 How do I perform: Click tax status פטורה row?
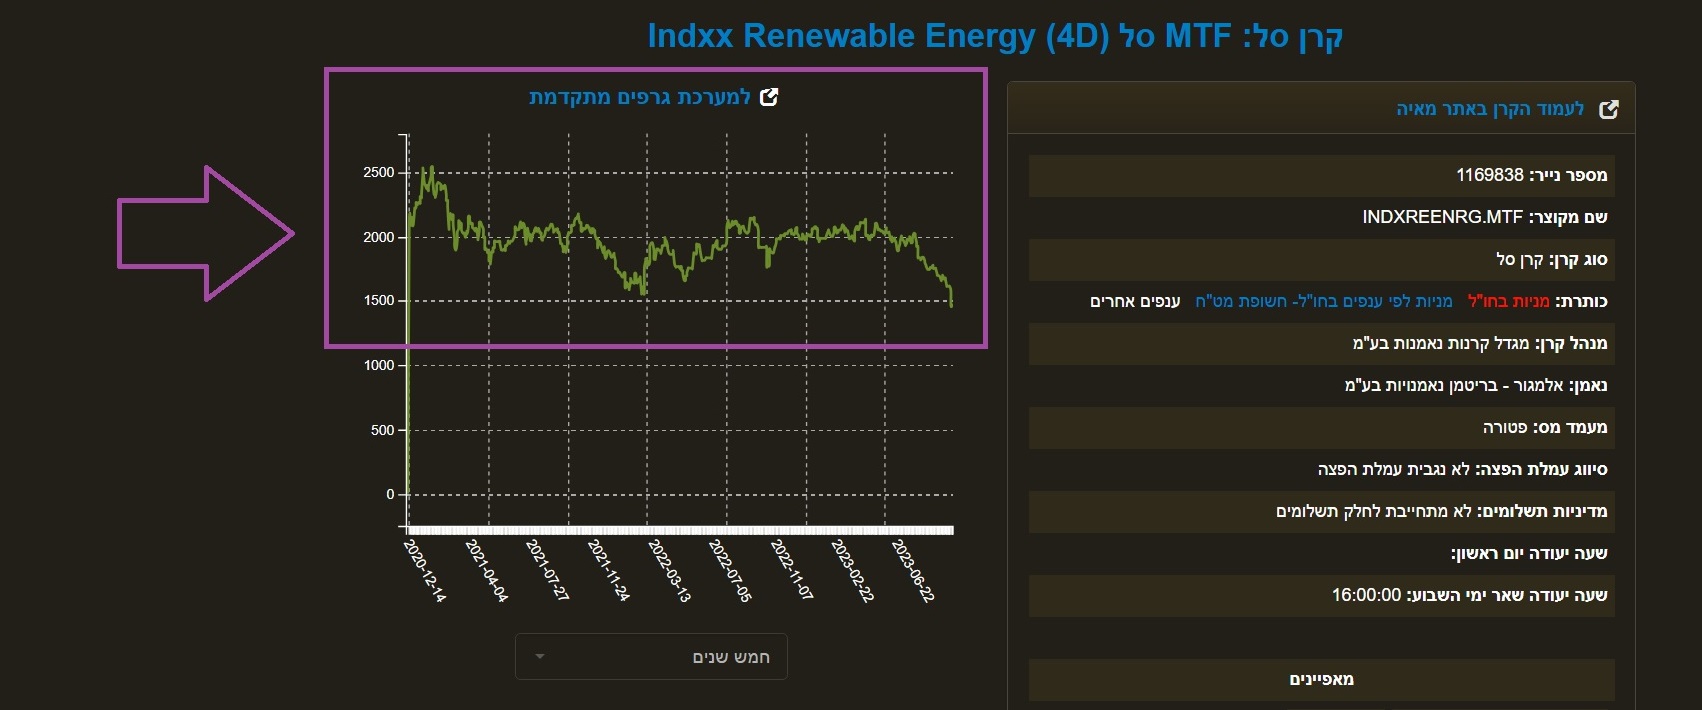point(1321,427)
